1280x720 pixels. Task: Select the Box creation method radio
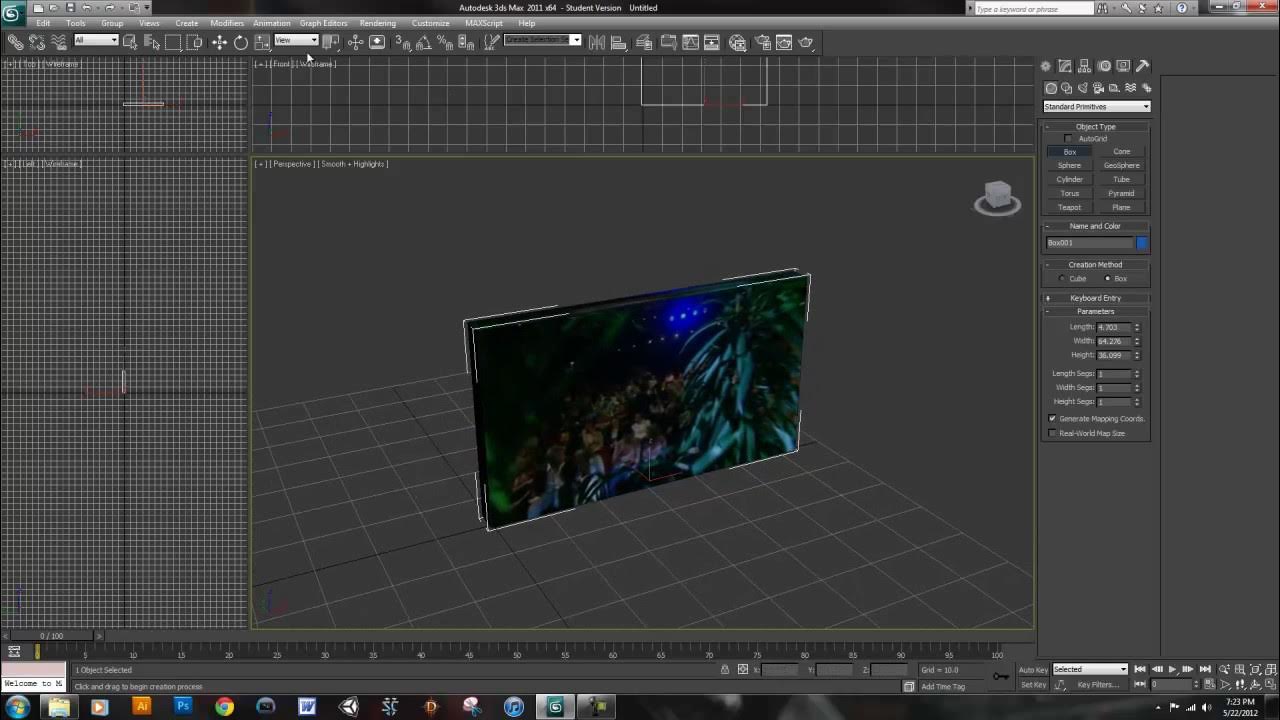1107,279
